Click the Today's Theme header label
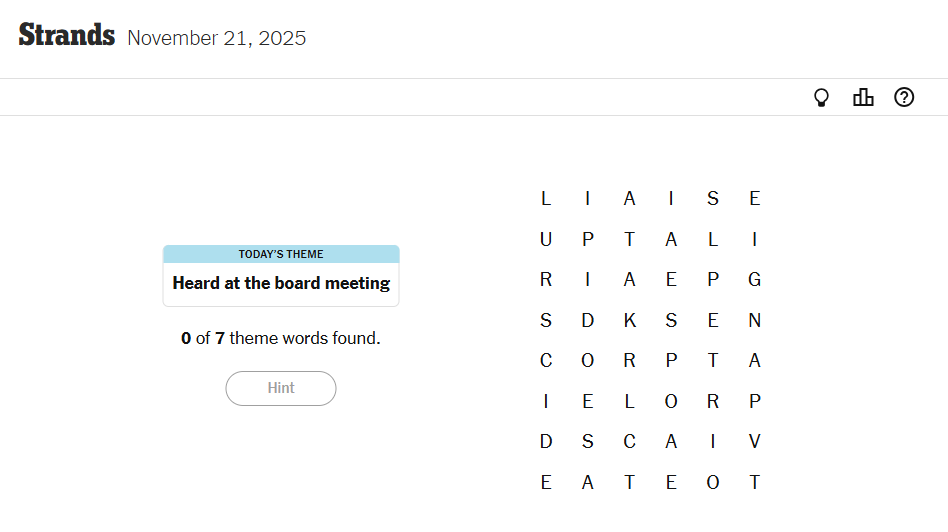Image resolution: width=948 pixels, height=532 pixels. click(281, 254)
